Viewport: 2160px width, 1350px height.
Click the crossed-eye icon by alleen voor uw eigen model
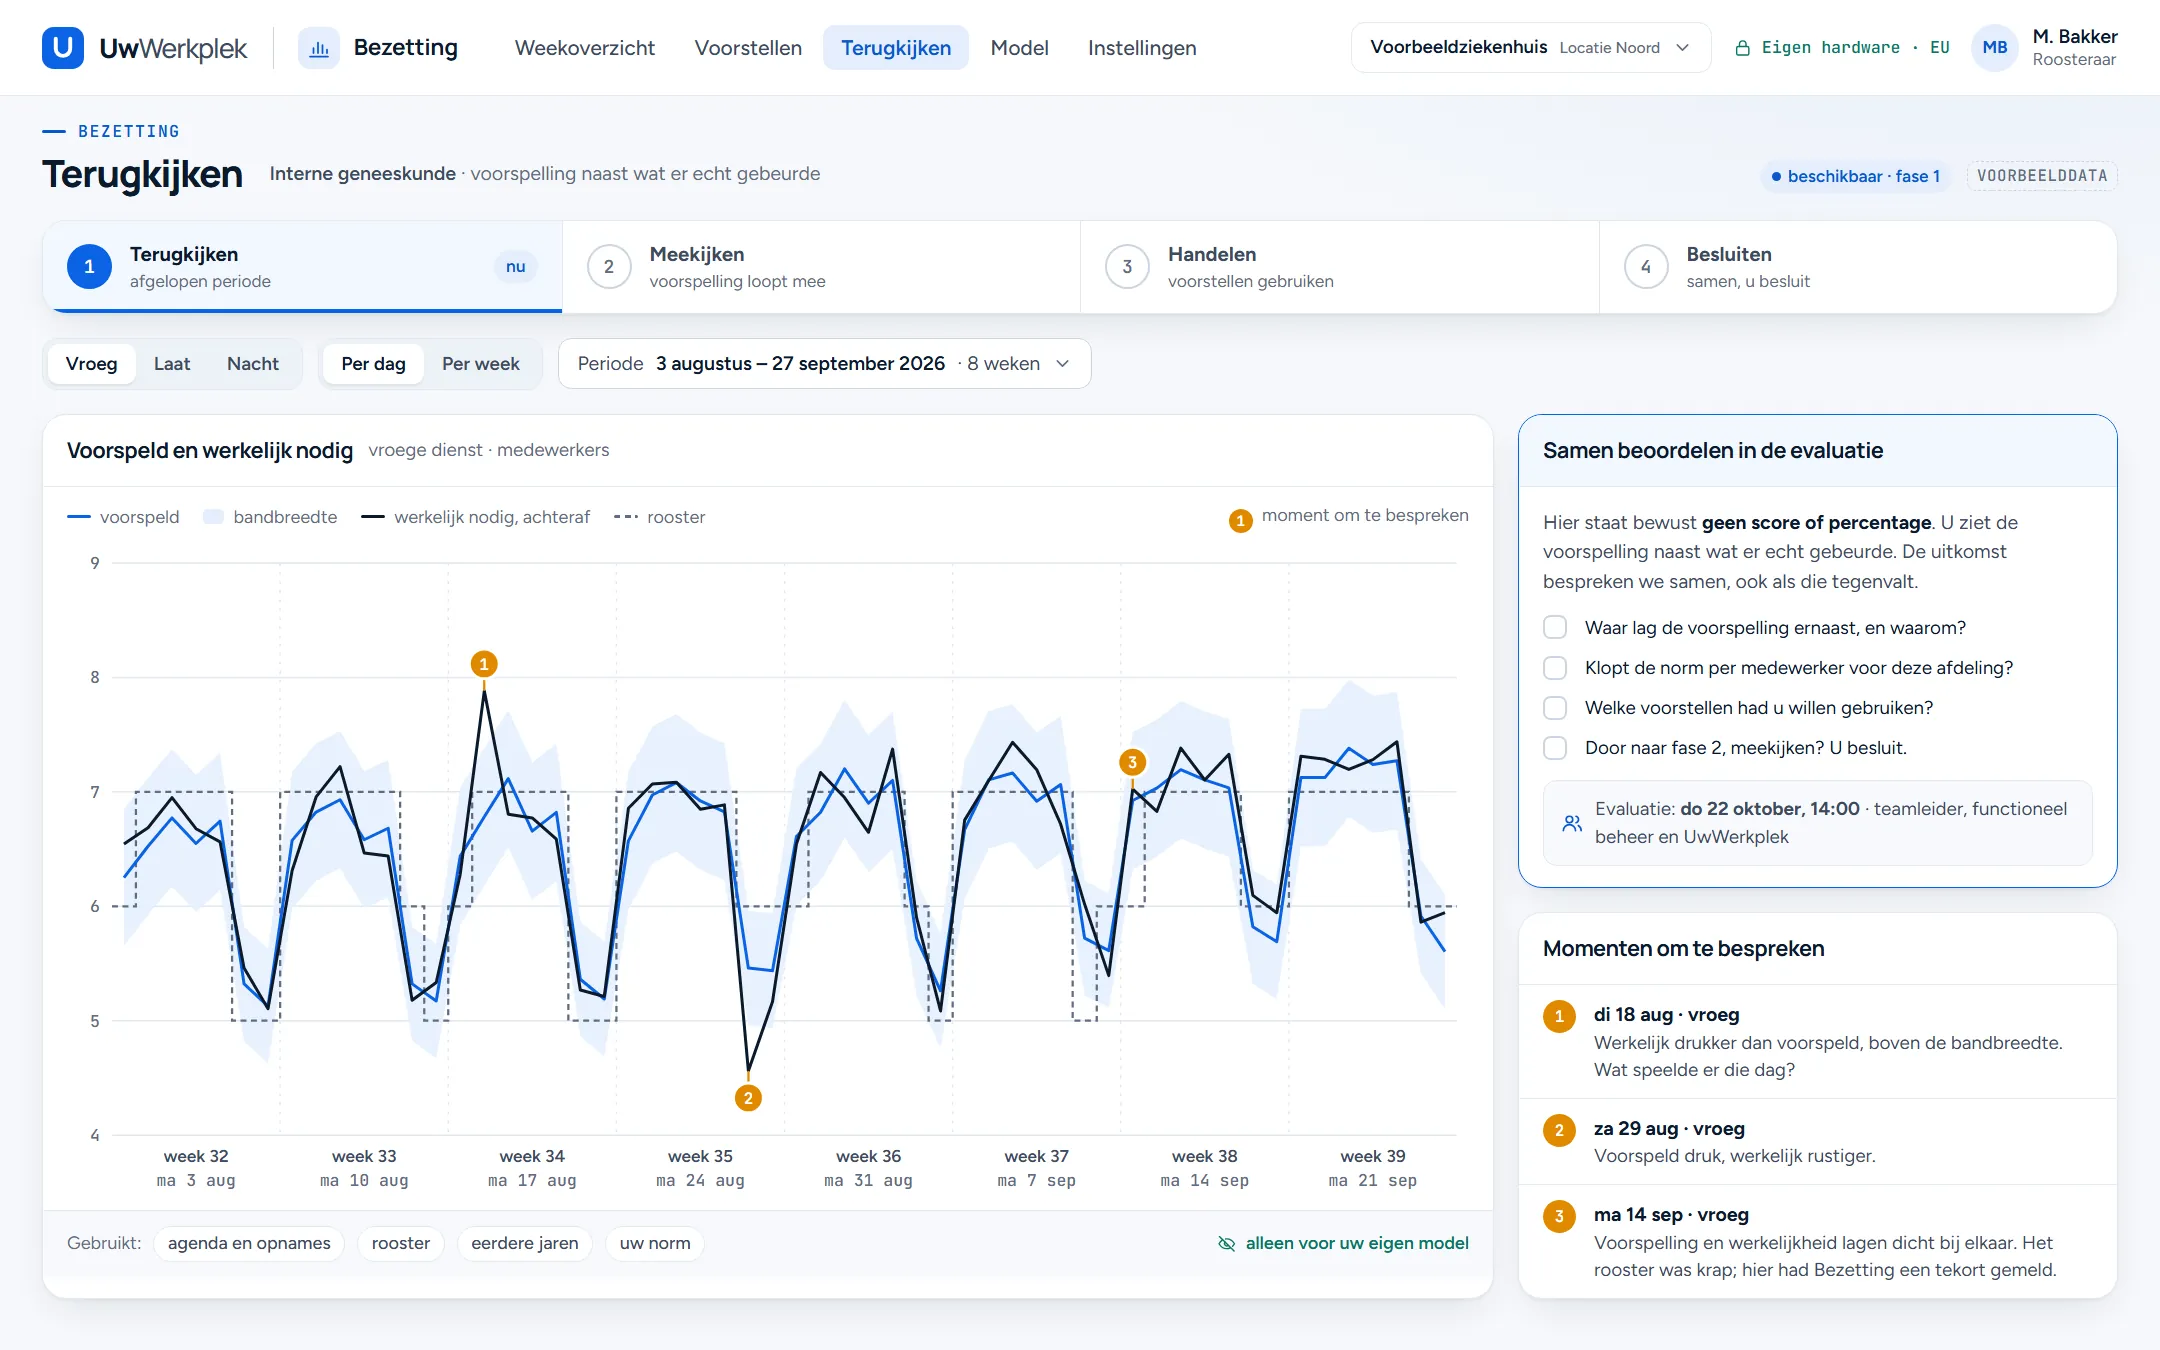point(1227,1243)
